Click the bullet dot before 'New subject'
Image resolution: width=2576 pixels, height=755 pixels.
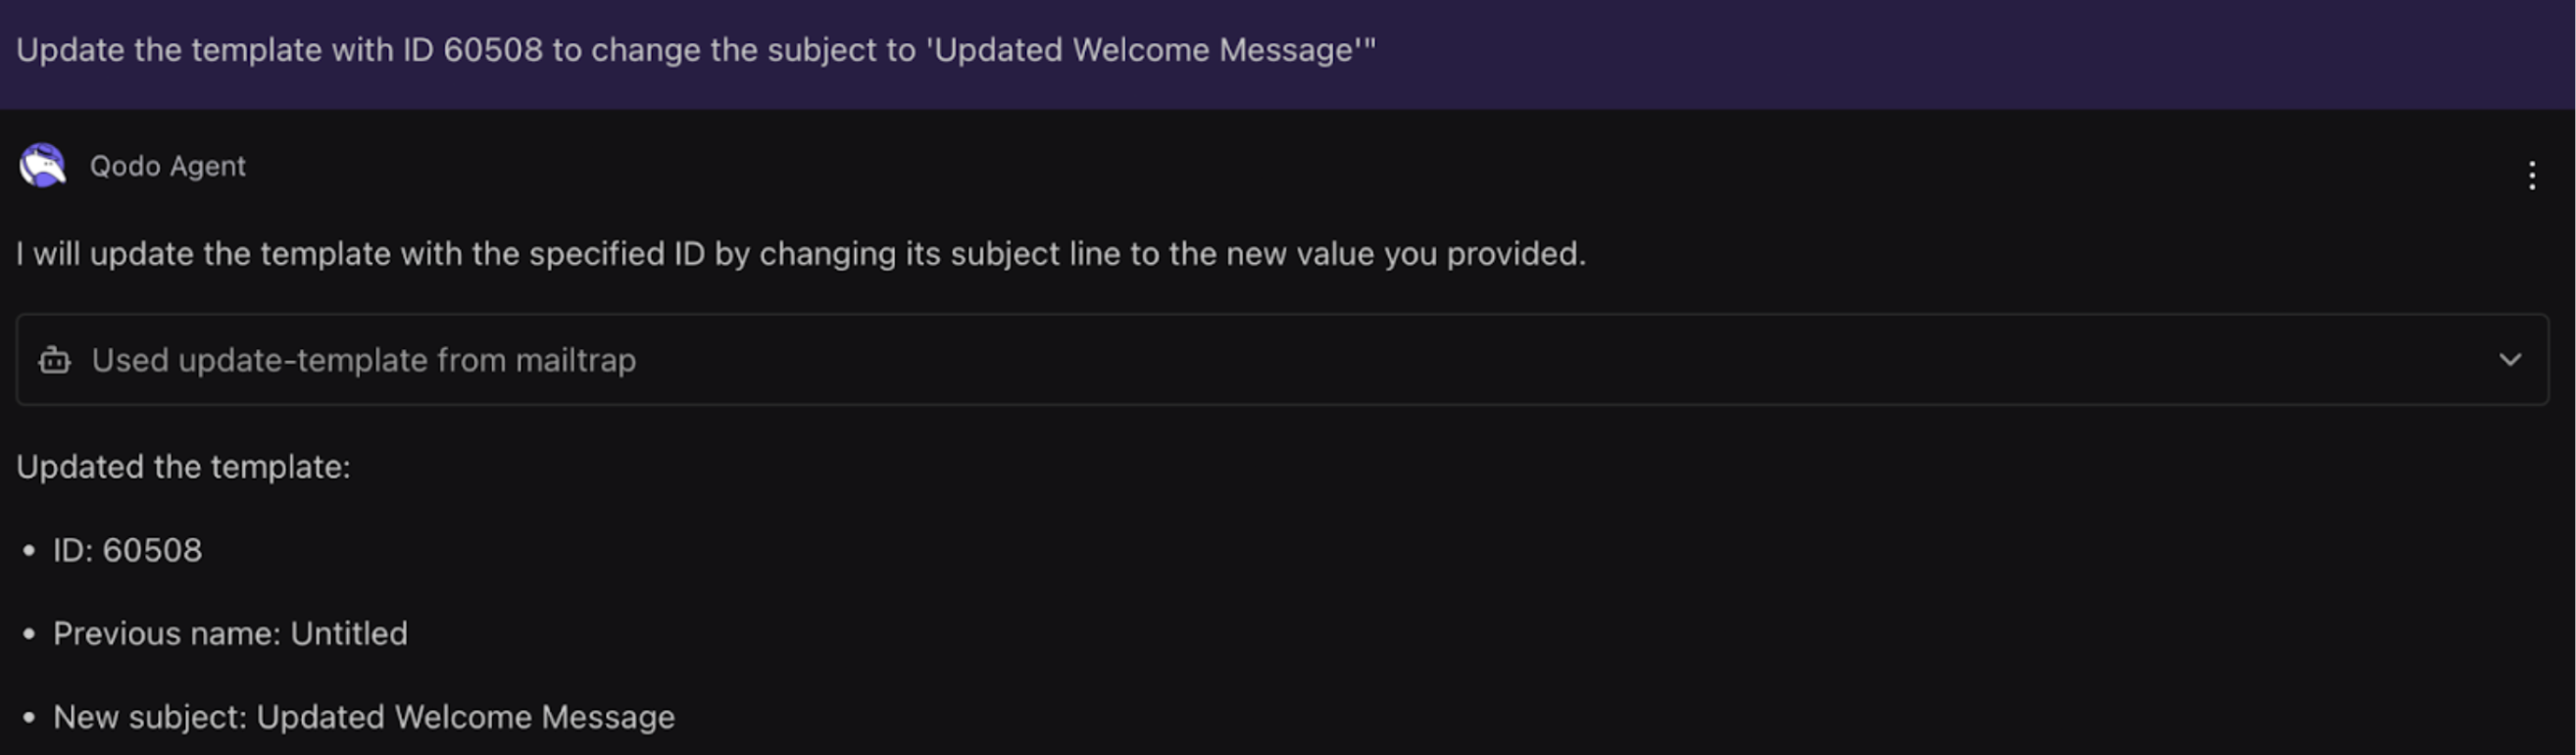29,718
